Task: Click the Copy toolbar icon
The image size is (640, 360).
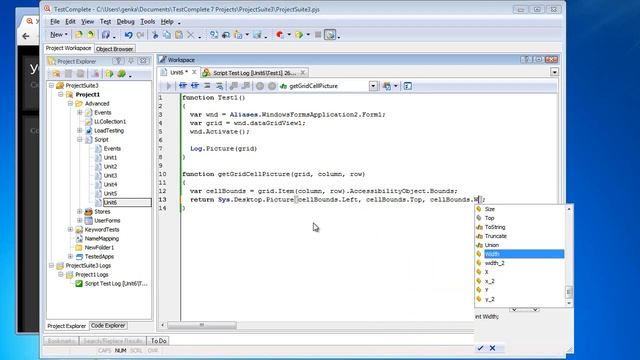Action: [167, 35]
